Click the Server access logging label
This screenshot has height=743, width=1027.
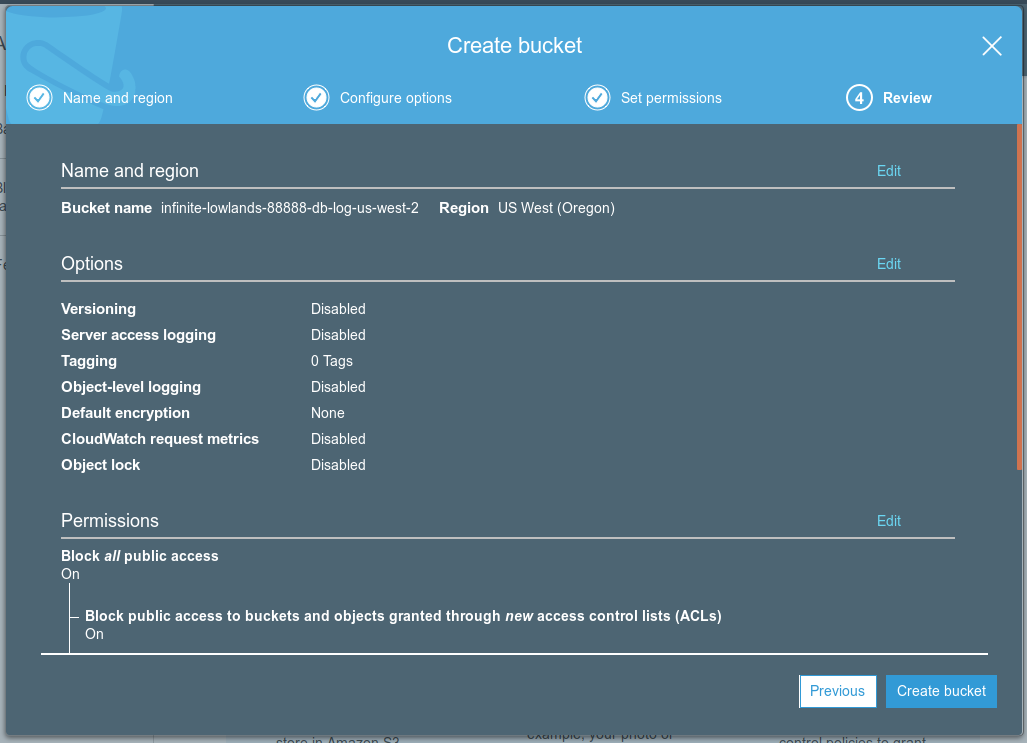[138, 335]
